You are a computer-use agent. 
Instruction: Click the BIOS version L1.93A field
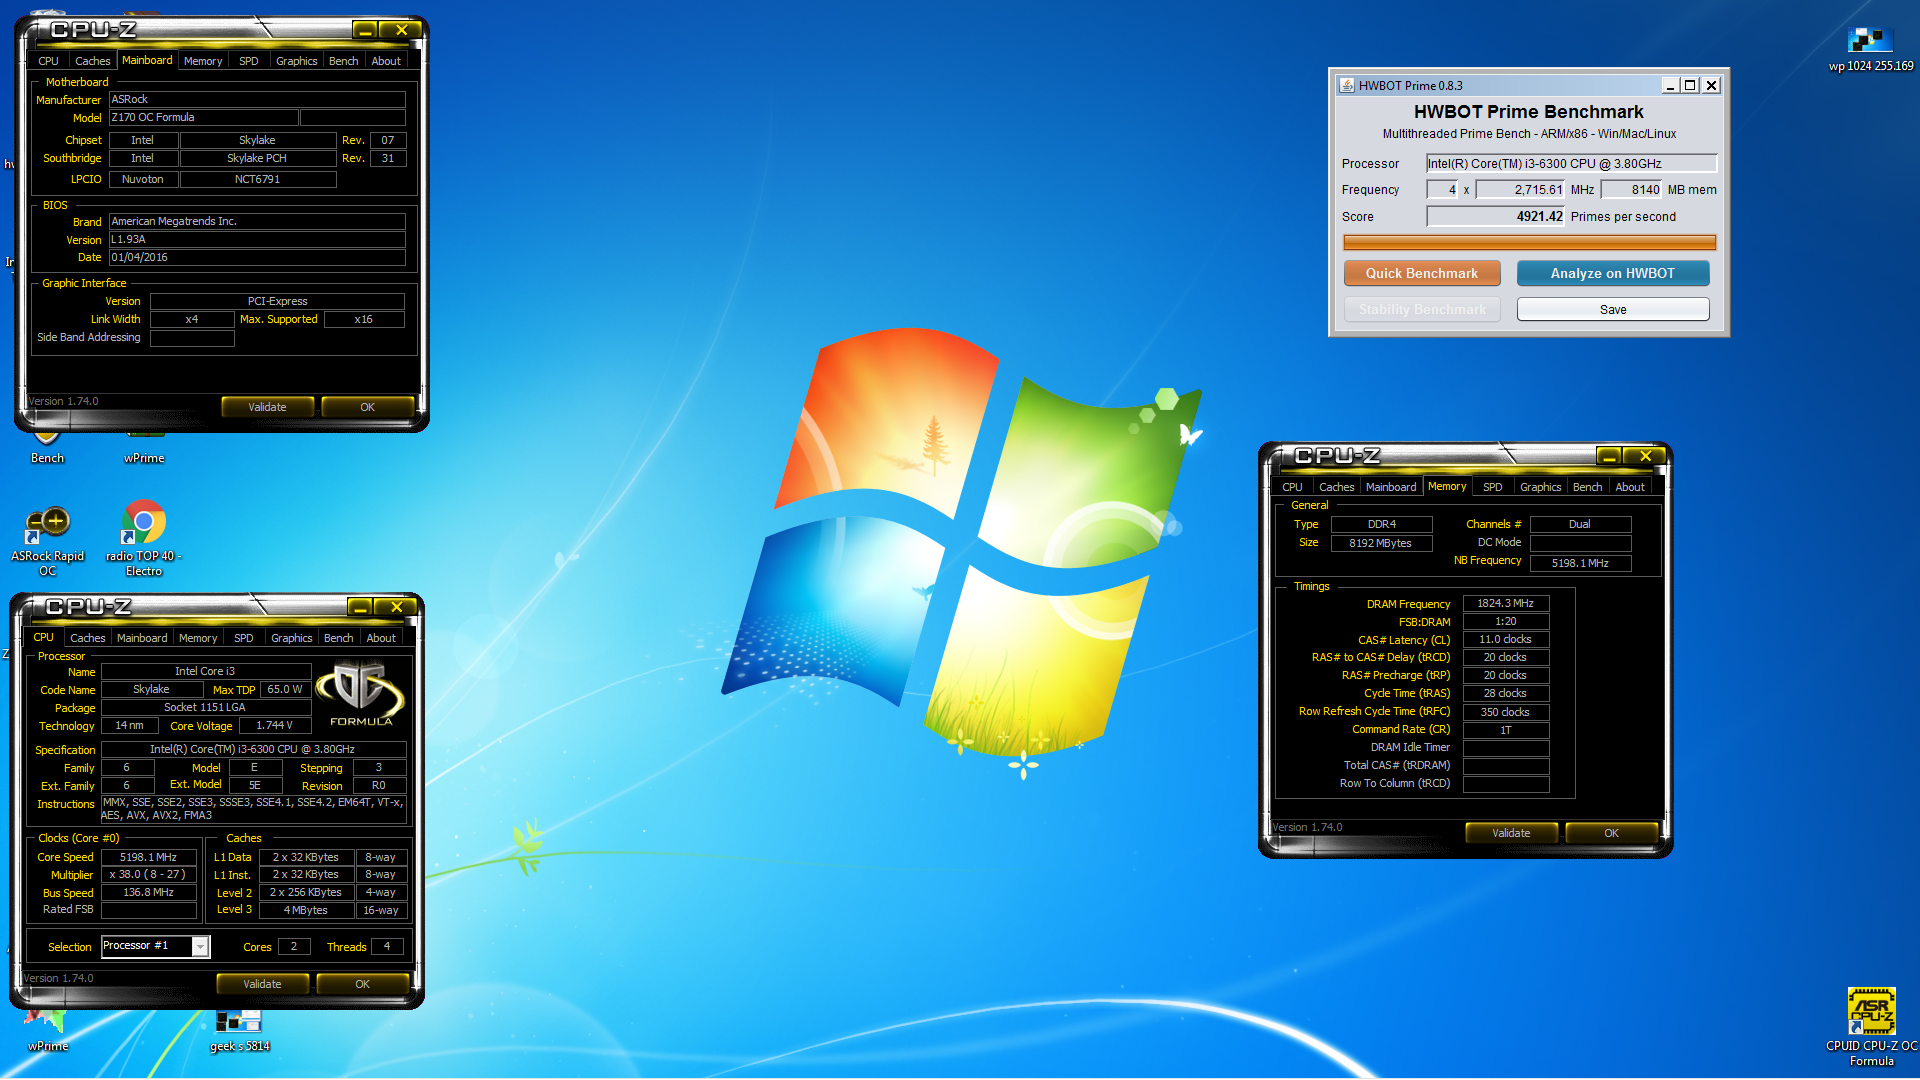(x=256, y=239)
